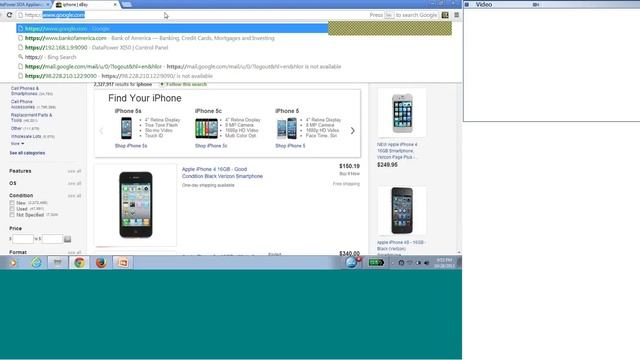Viewport: 640px width, 360px height.
Task: Click the iPhone 5s thumbnail image
Action: pos(127,128)
